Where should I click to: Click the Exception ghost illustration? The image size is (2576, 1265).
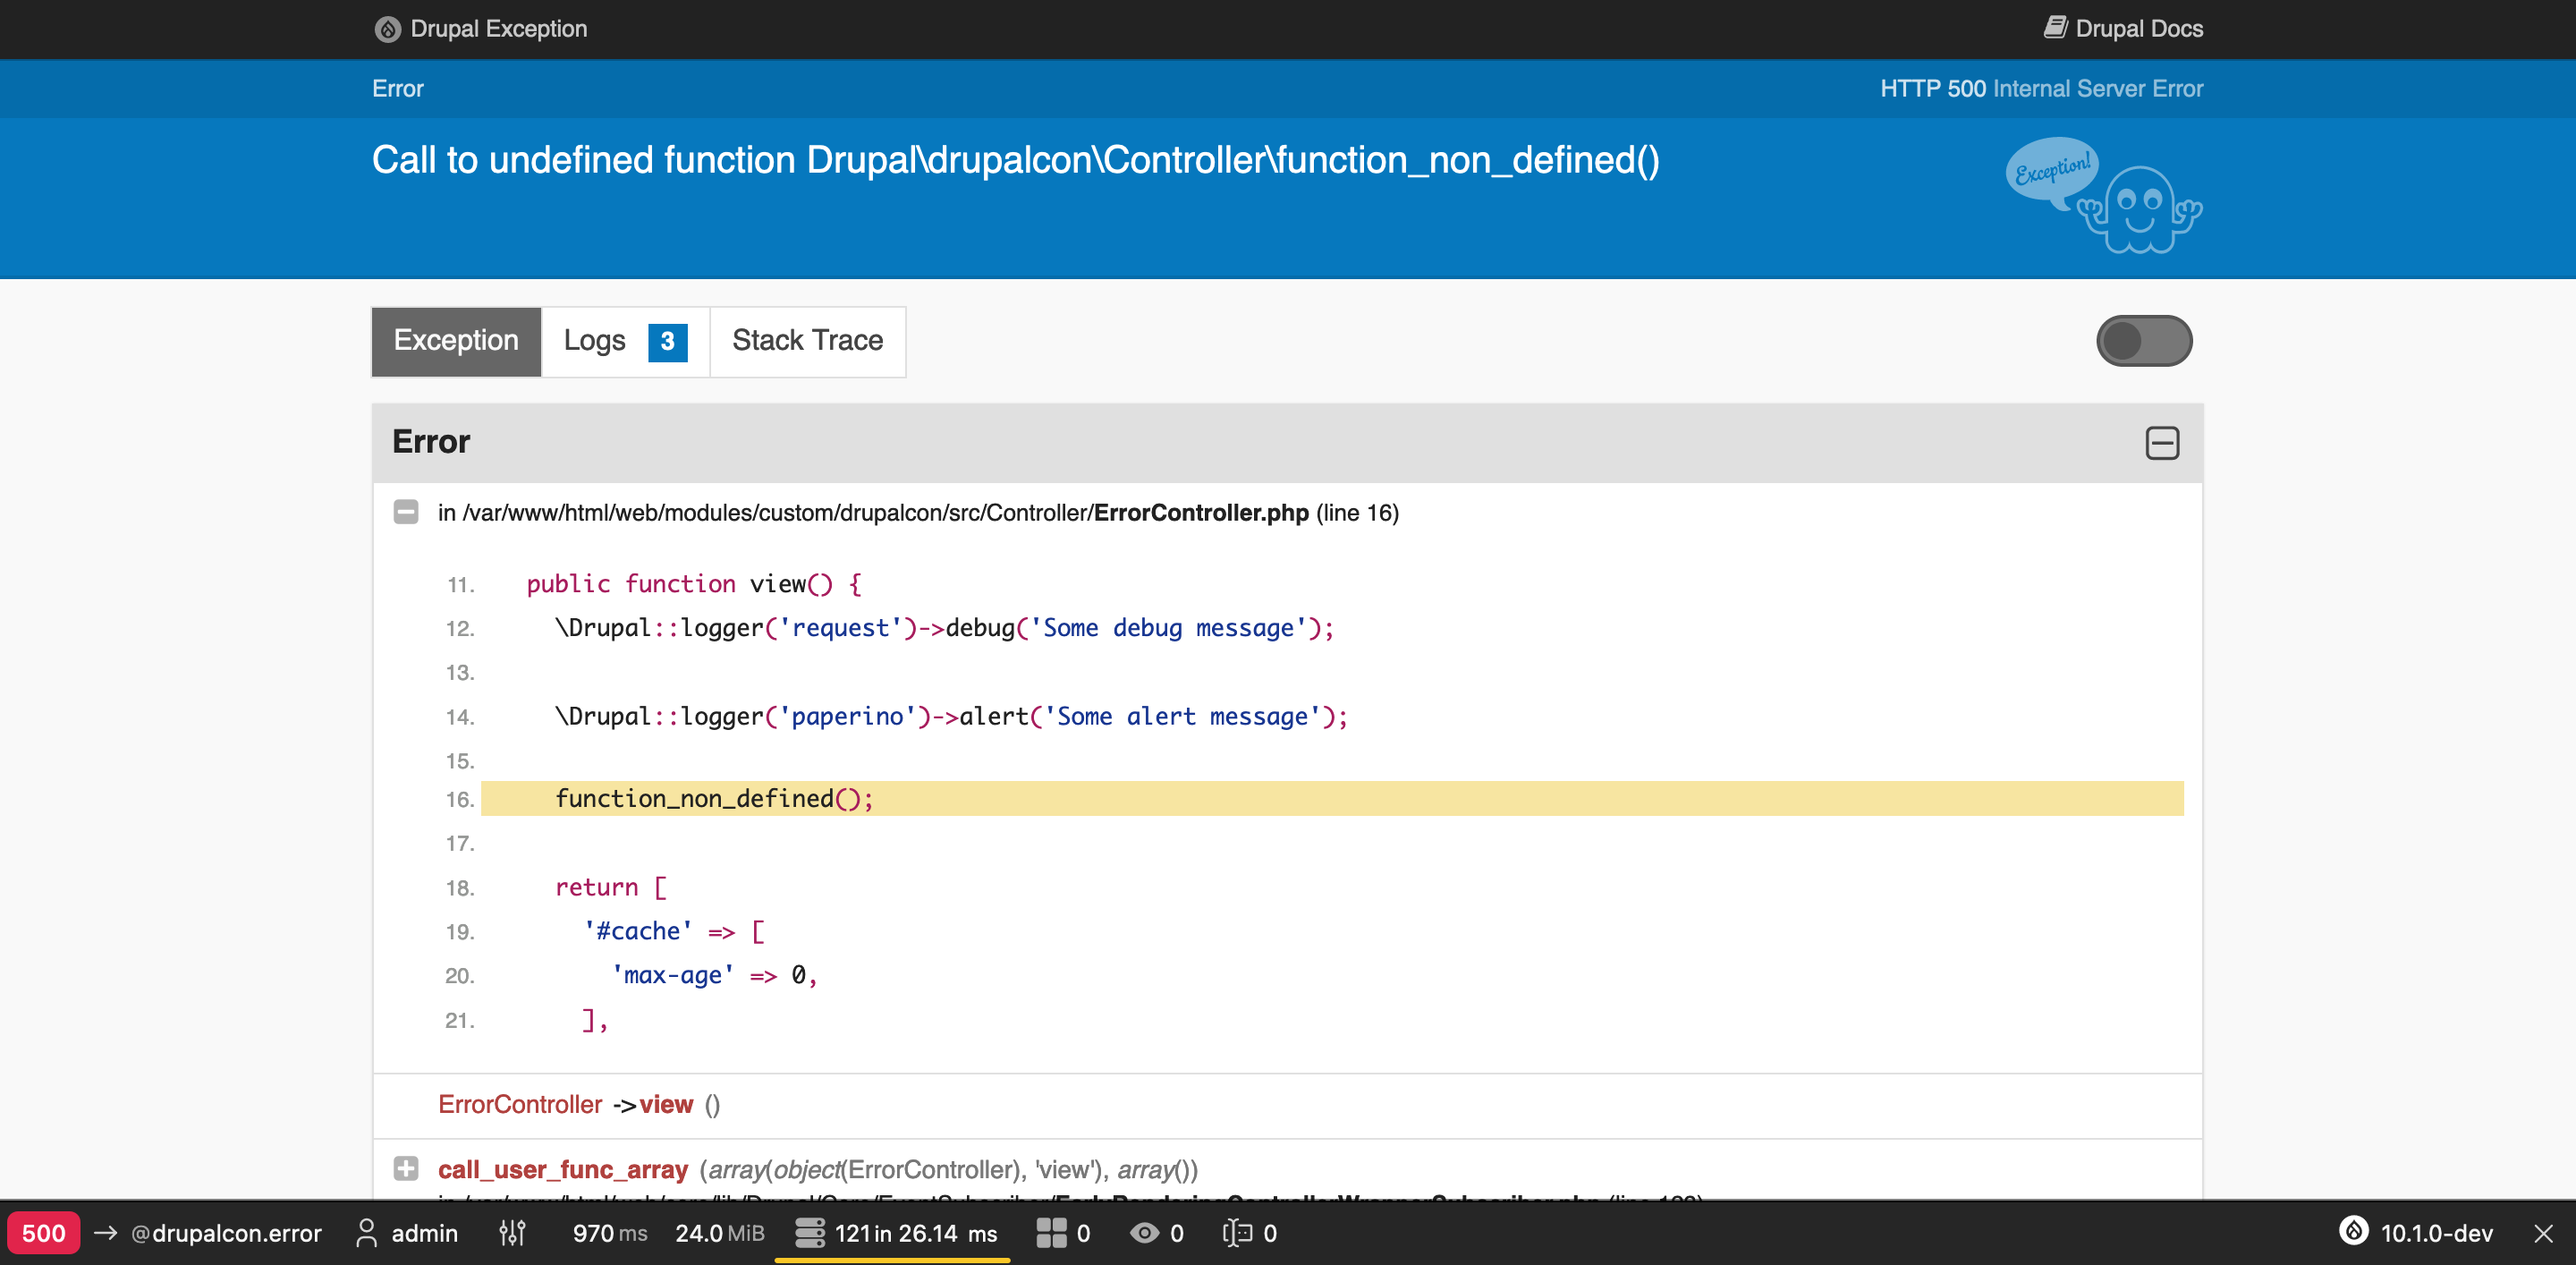click(x=2103, y=196)
